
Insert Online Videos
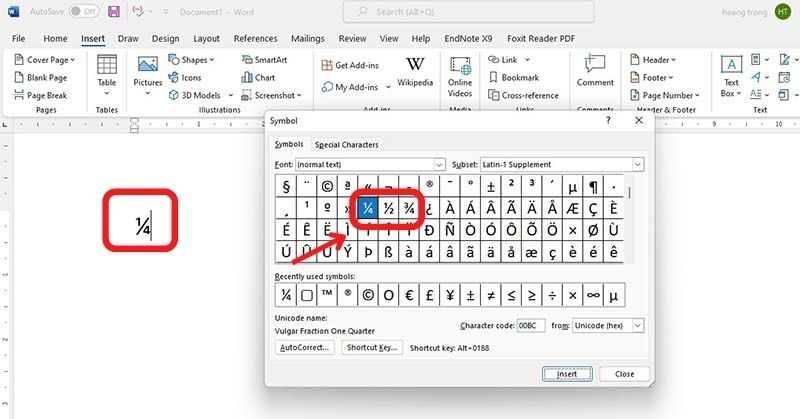click(x=460, y=77)
